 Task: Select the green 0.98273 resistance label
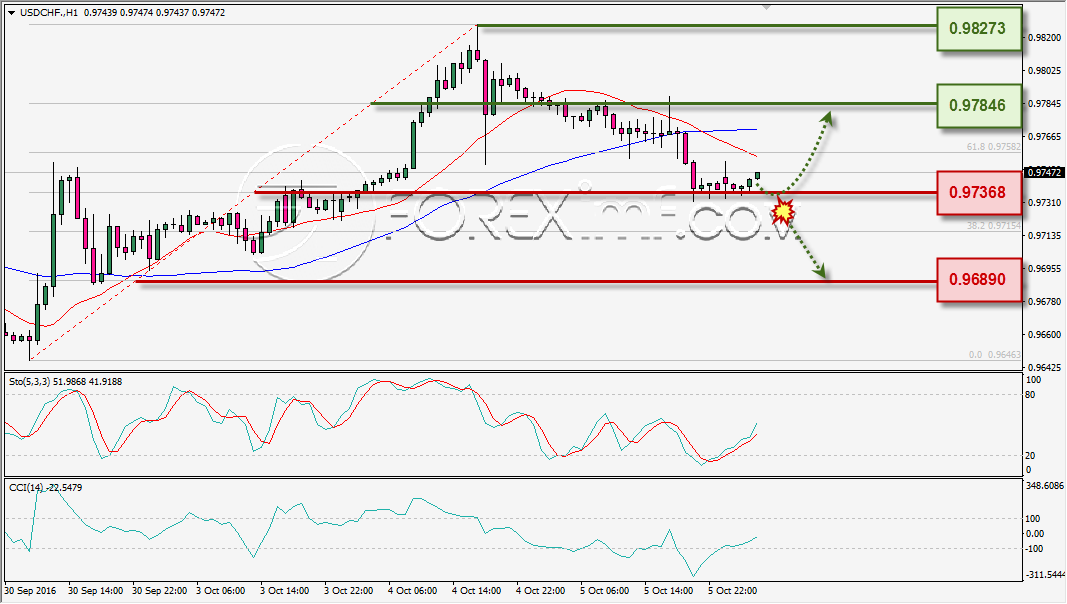point(979,29)
